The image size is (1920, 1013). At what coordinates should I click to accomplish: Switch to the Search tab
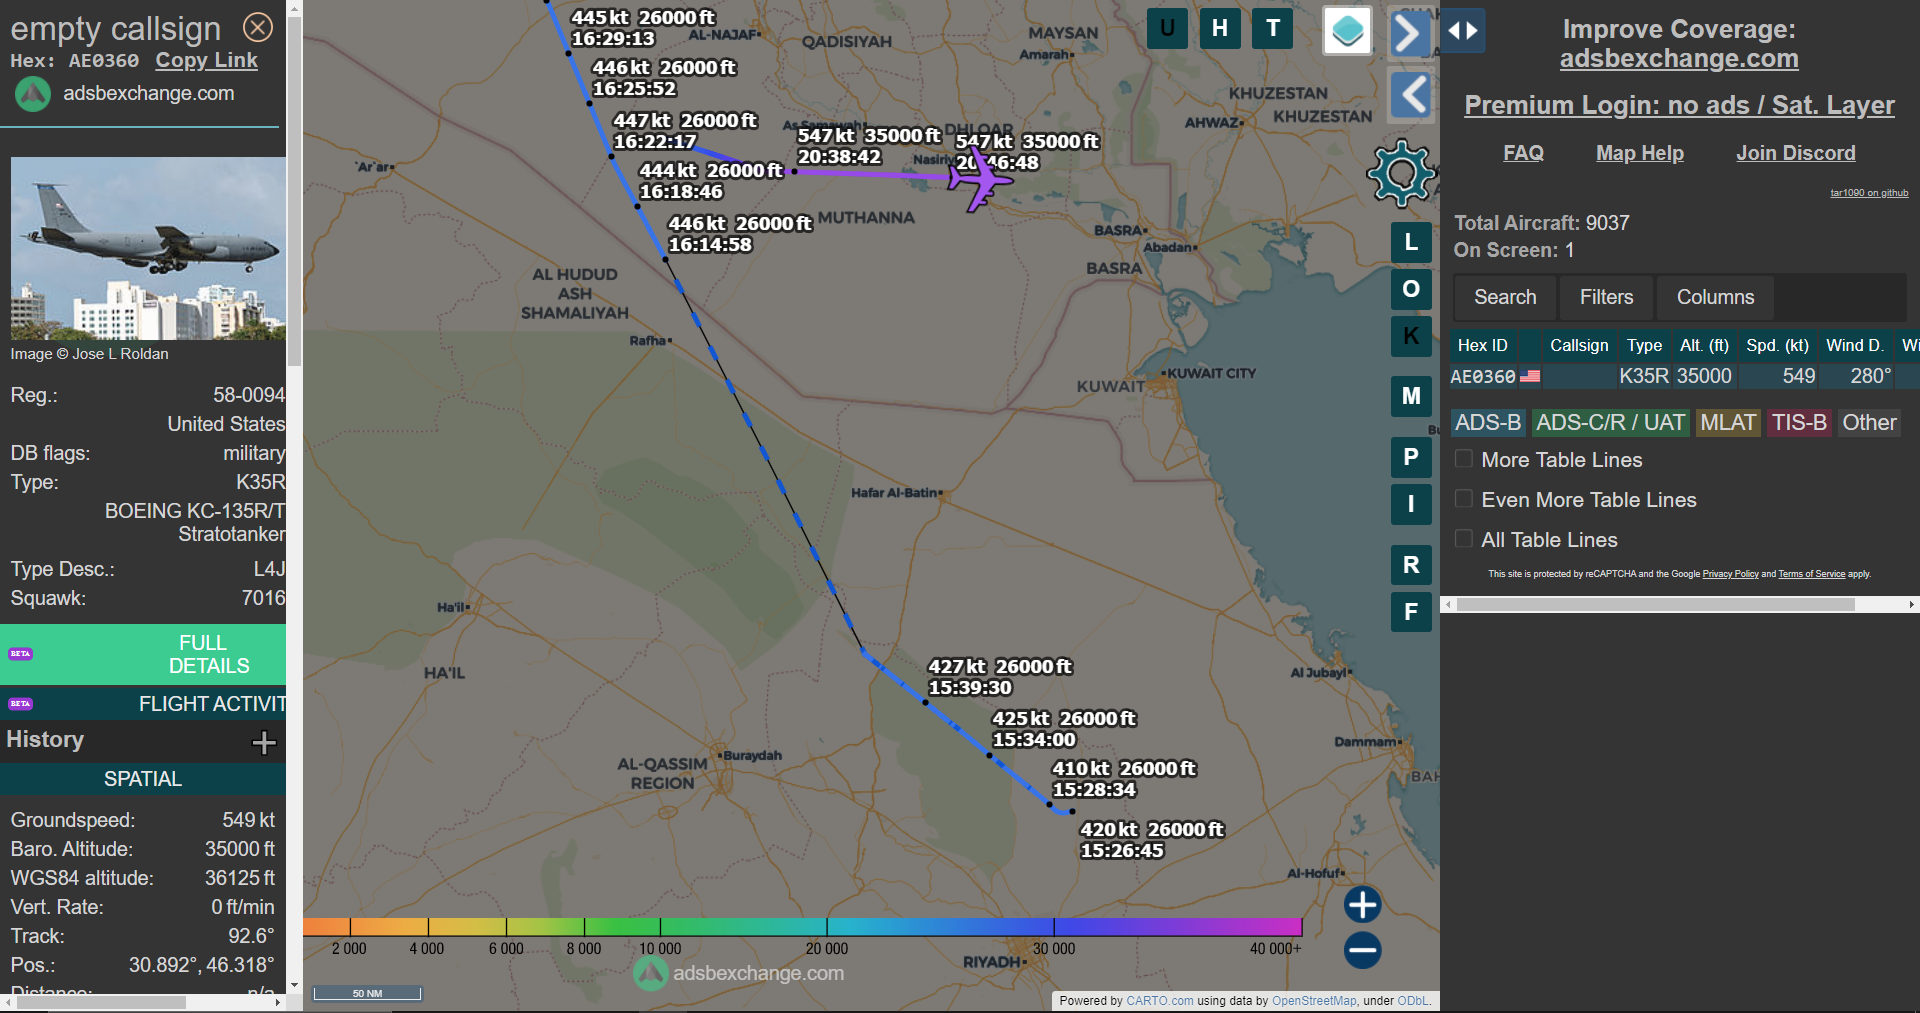[1505, 297]
